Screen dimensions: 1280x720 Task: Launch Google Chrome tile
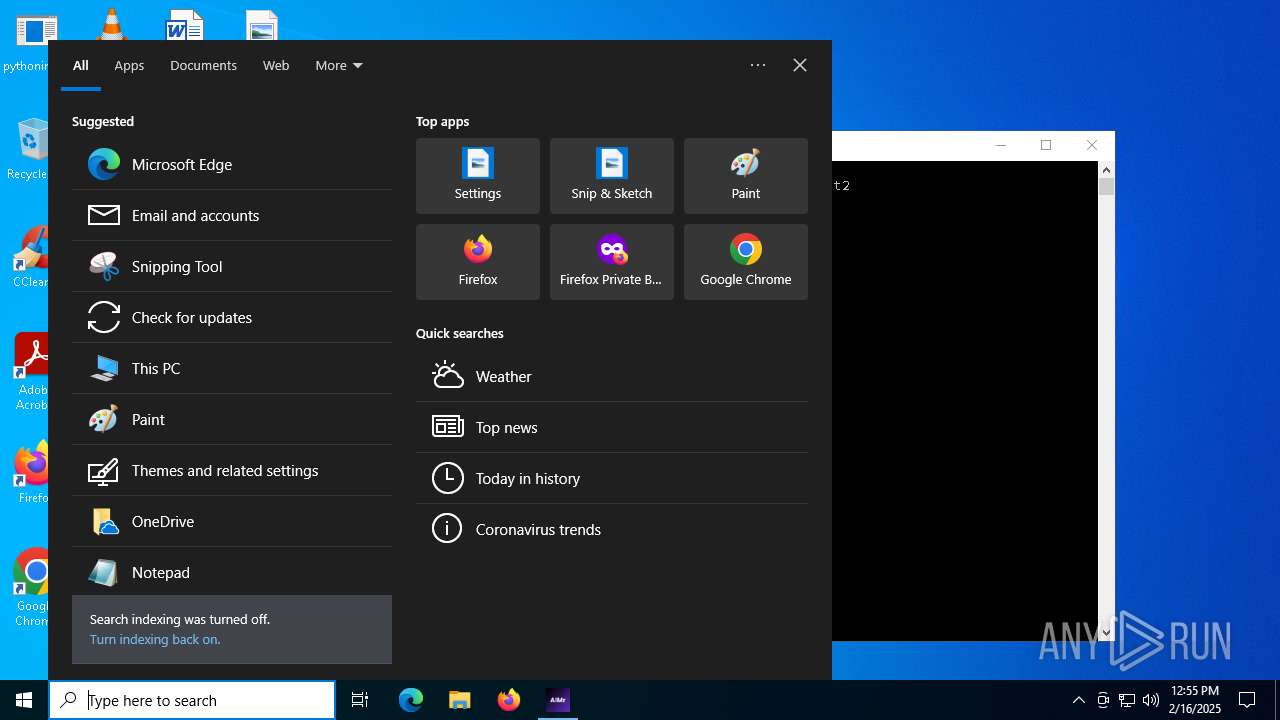pos(746,262)
